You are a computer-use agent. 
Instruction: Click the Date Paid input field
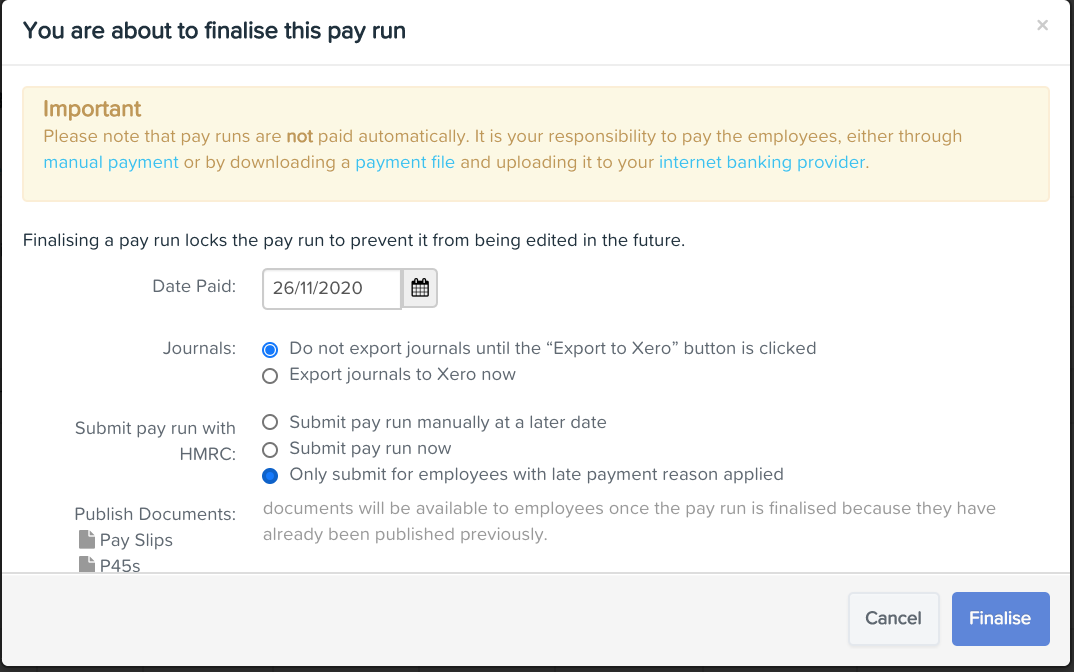click(x=330, y=288)
